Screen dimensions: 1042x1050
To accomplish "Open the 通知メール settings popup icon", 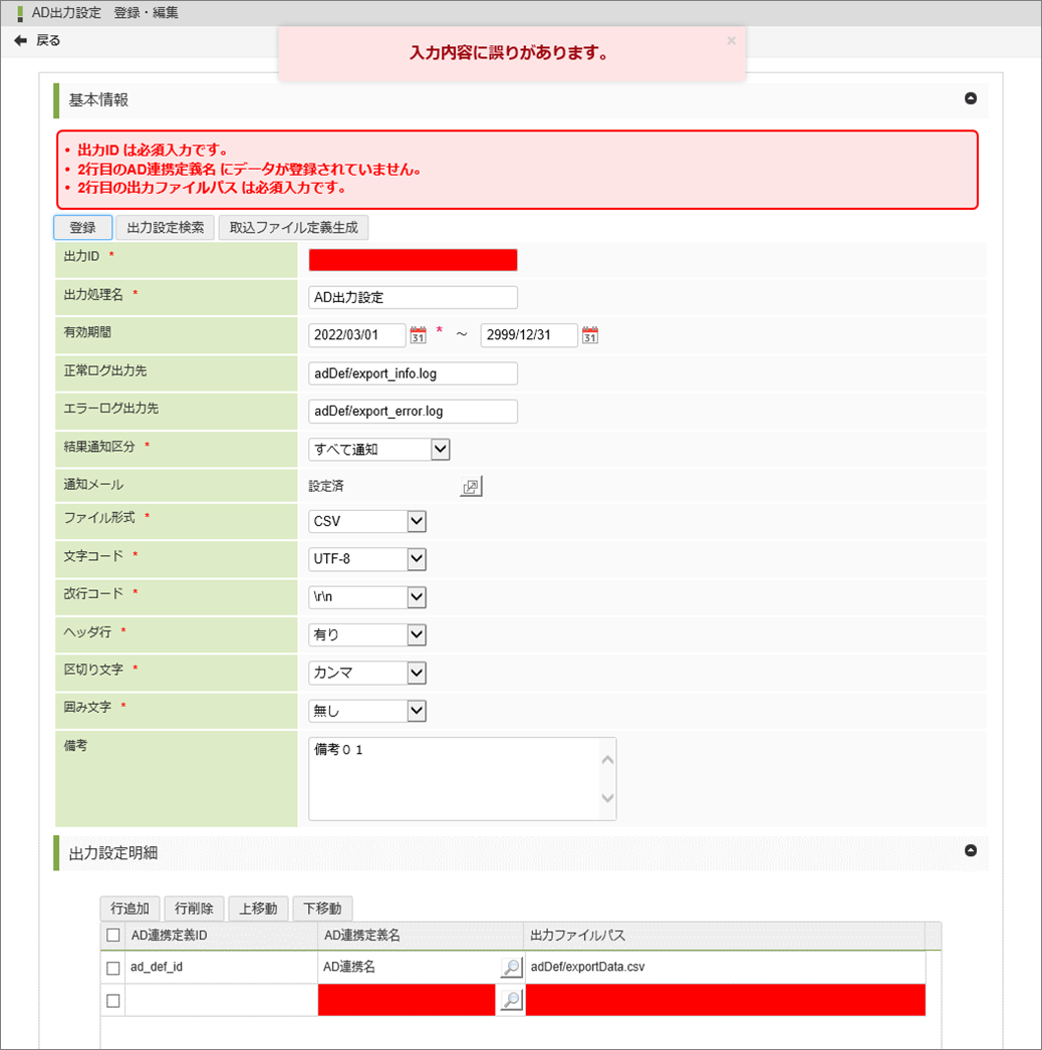I will click(x=471, y=487).
